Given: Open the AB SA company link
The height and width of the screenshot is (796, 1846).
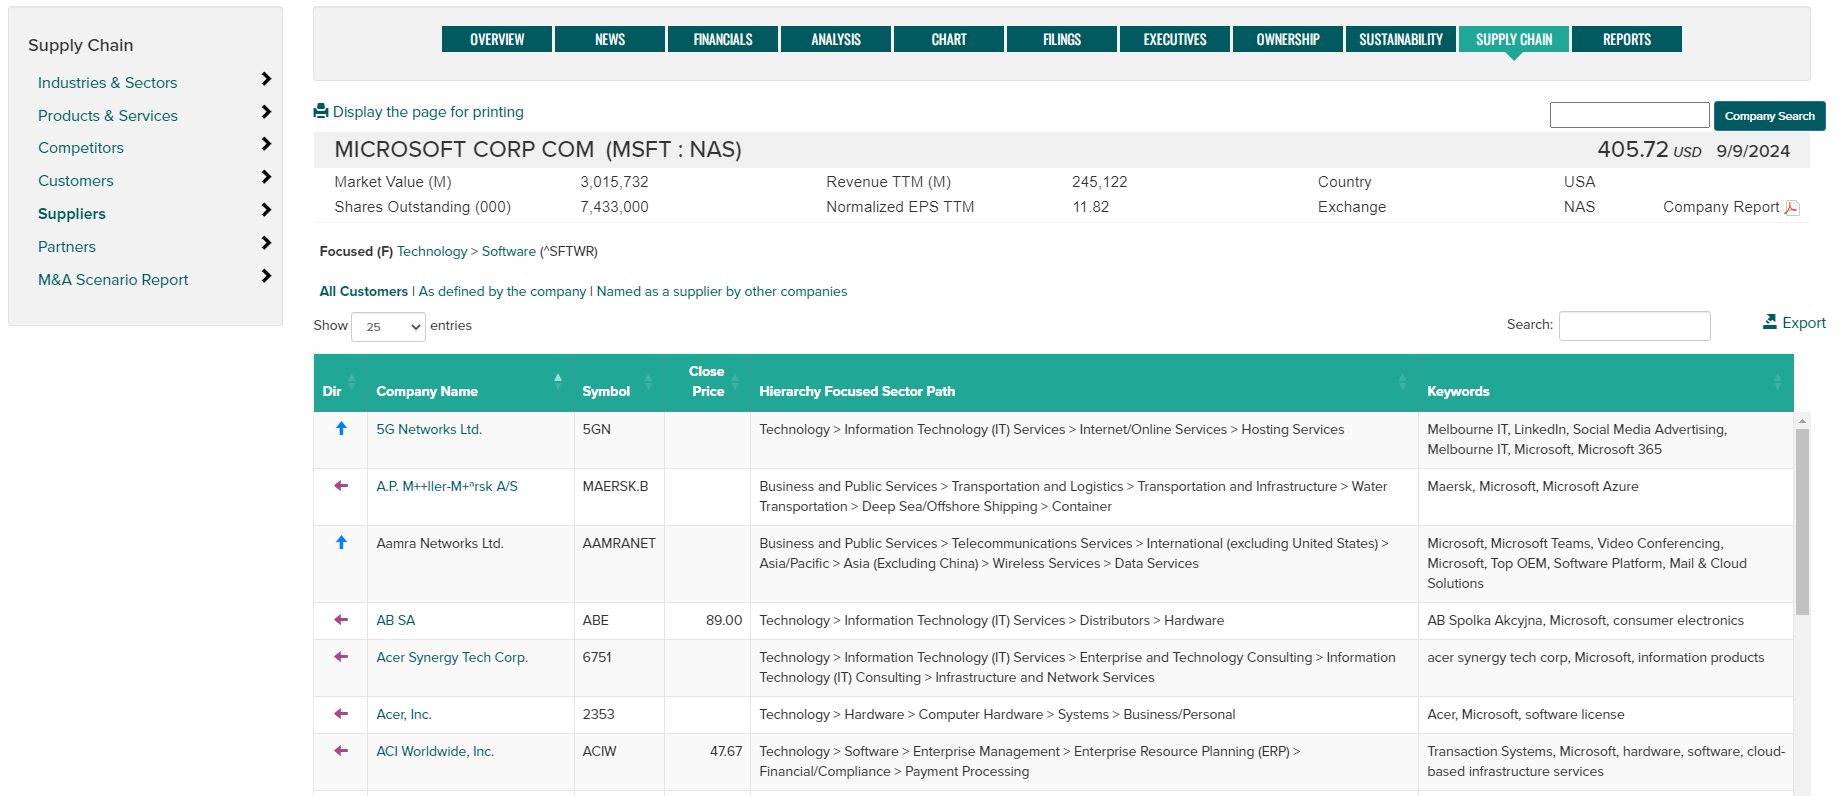Looking at the screenshot, I should click(396, 620).
